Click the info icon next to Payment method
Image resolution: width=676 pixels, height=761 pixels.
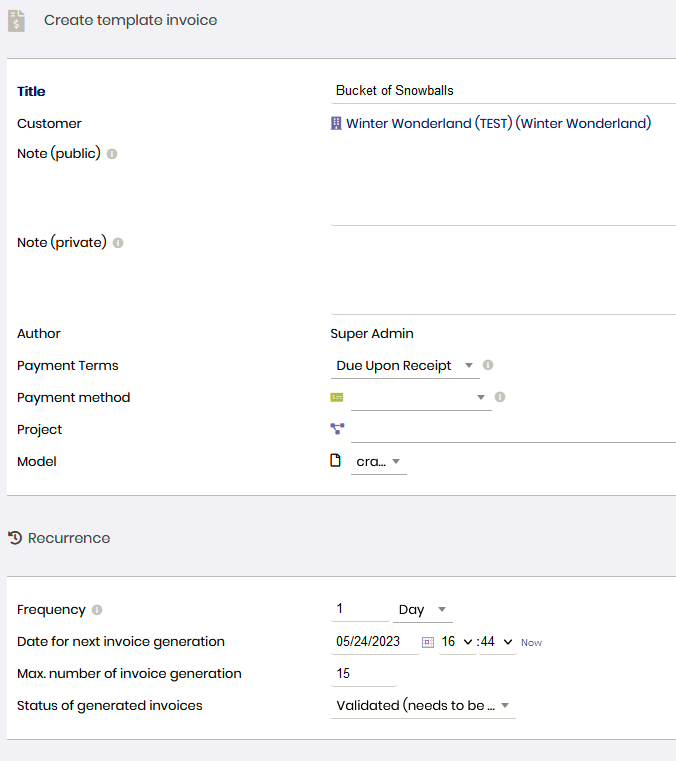coord(500,397)
